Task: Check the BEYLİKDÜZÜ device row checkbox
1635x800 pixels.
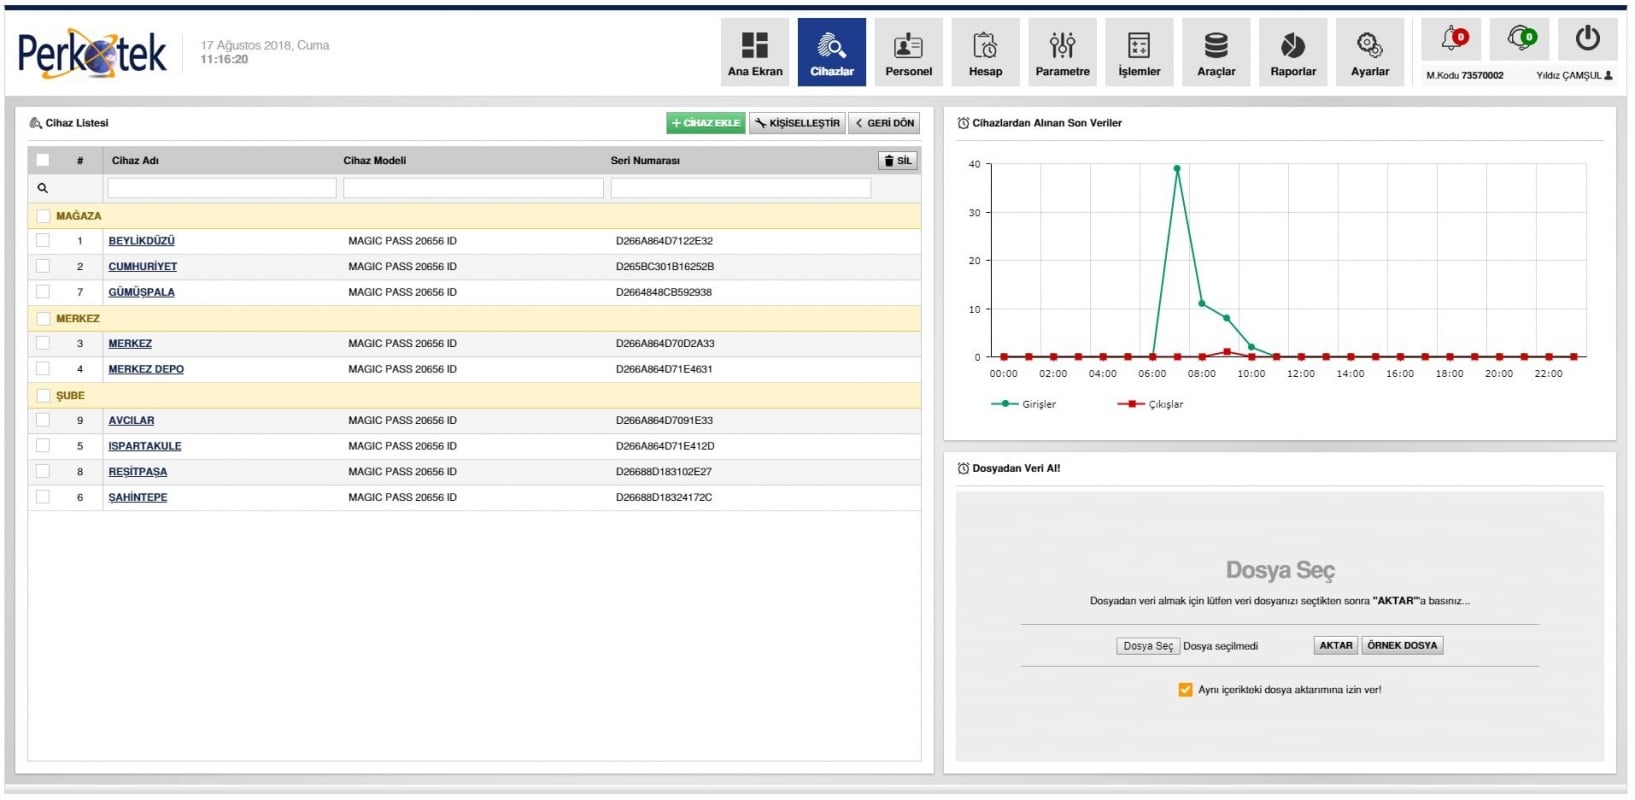Action: pos(43,241)
